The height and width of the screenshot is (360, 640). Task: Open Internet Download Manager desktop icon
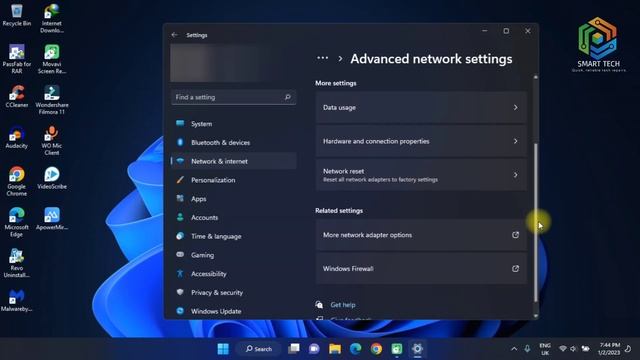click(52, 18)
